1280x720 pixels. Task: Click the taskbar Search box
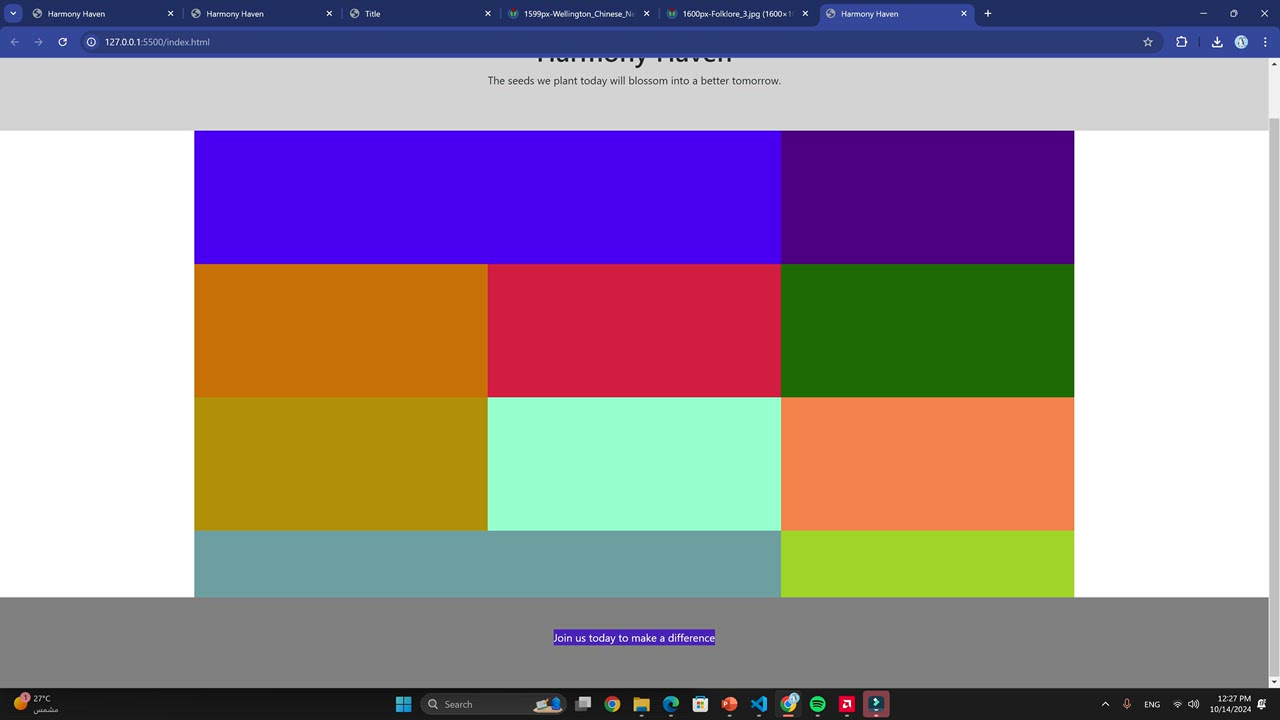tap(492, 704)
